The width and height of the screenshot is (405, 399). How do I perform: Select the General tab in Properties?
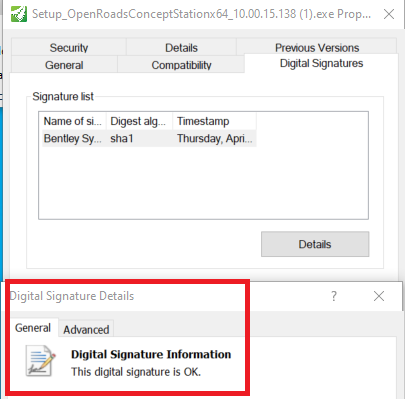[x=64, y=65]
